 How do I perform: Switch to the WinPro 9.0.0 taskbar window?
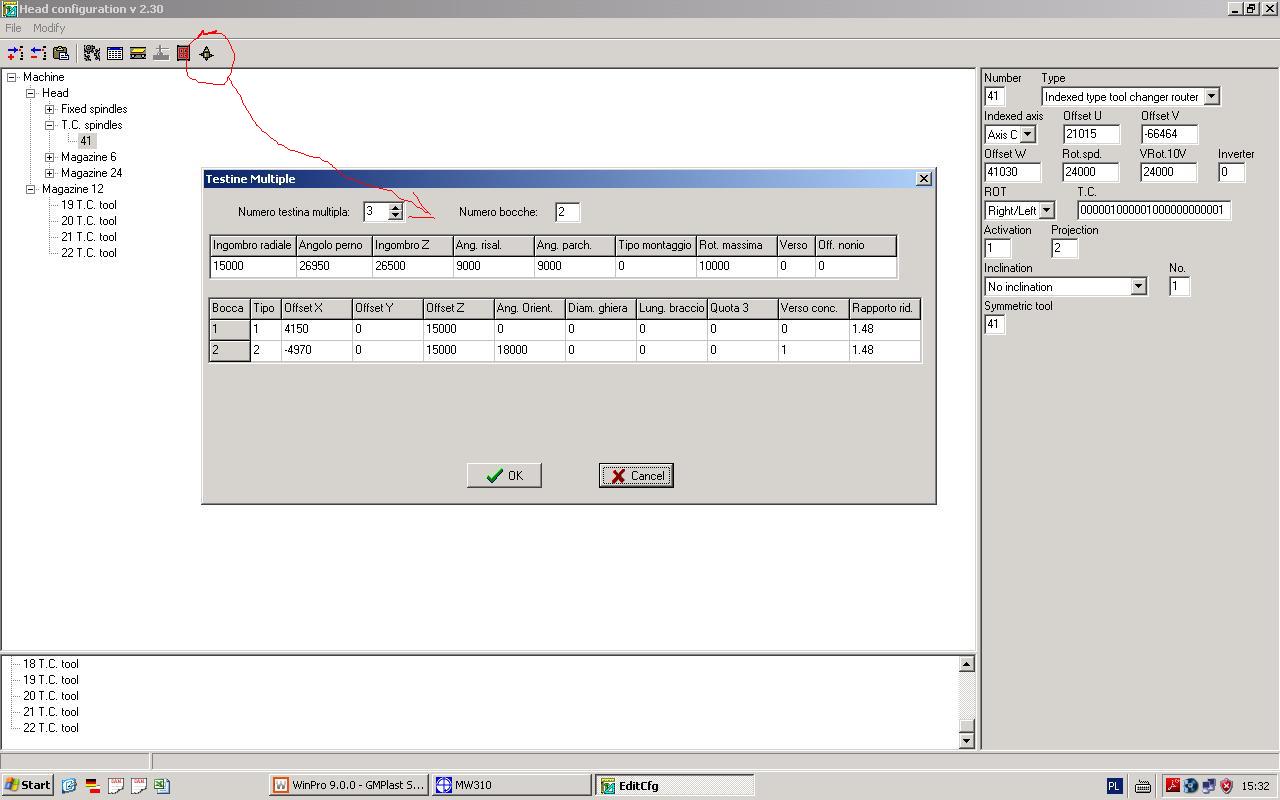[350, 785]
